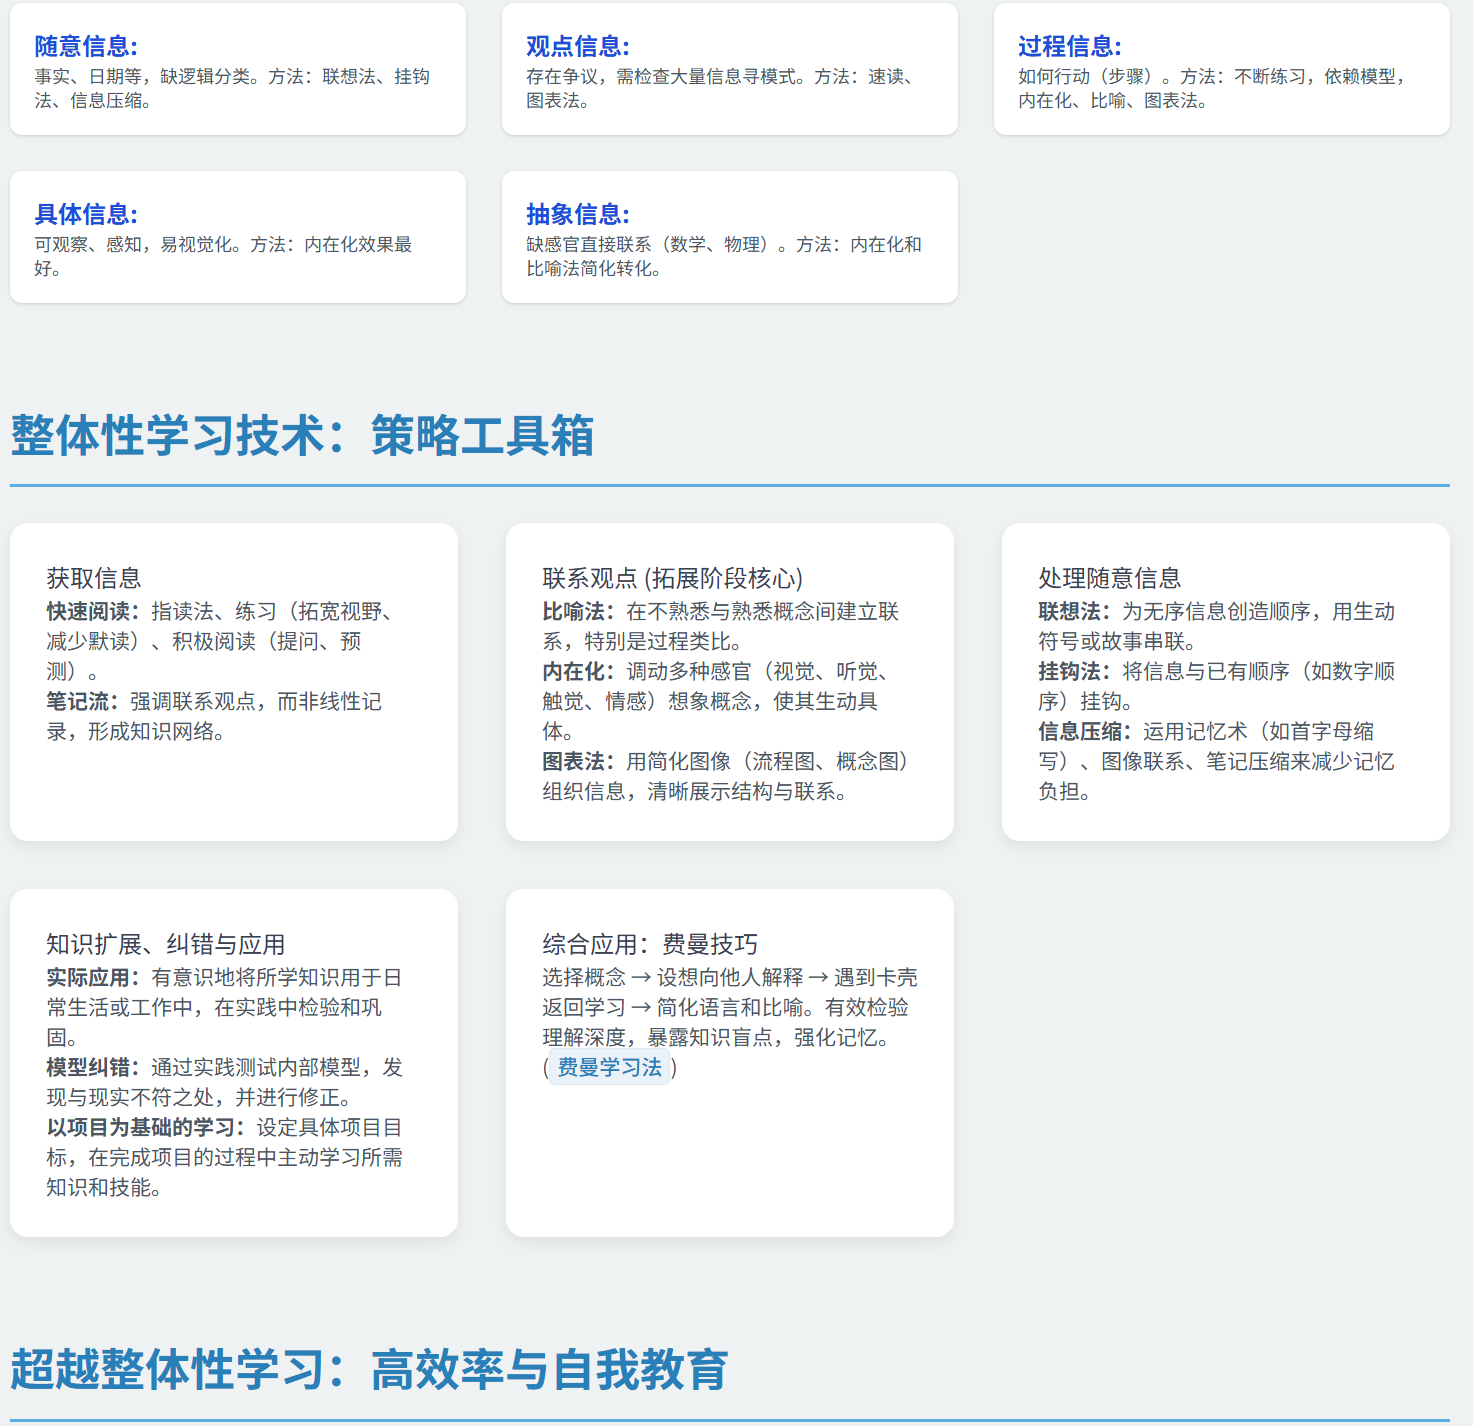Screen dimensions: 1473x1426
Task: Click the 整体性学习技术：策略工具箱 section heading
Action: (x=302, y=436)
